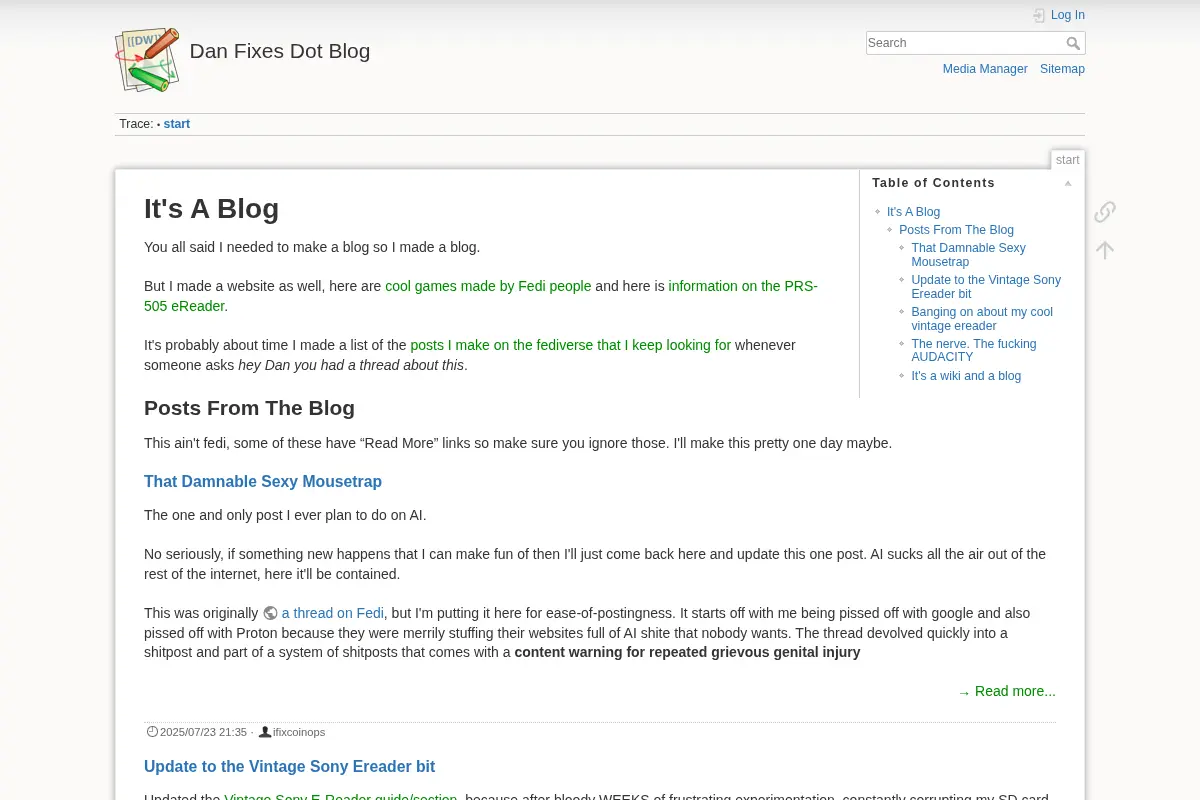Click the clock icon beside post date
1200x800 pixels.
tap(152, 732)
